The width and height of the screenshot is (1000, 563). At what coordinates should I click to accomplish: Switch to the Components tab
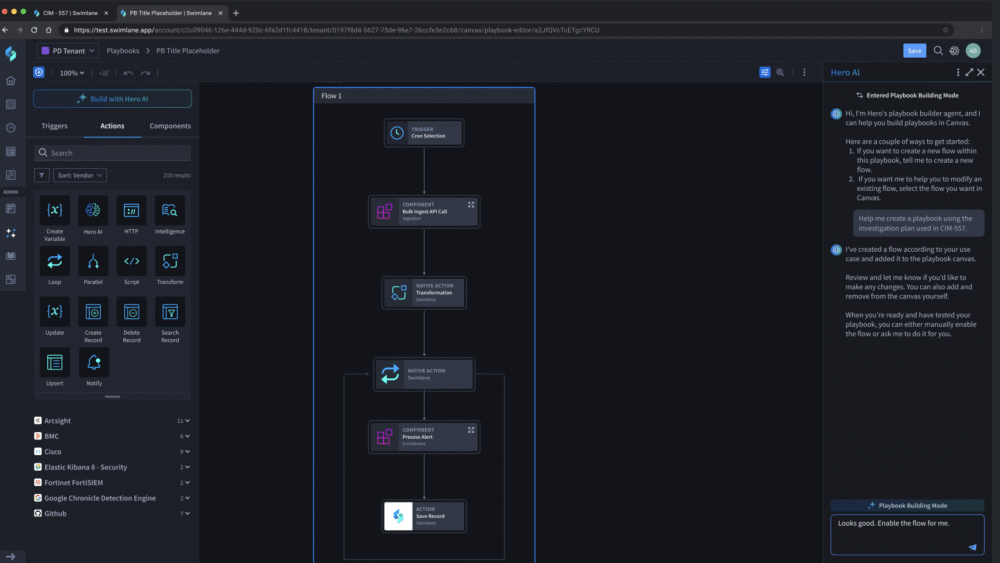170,126
